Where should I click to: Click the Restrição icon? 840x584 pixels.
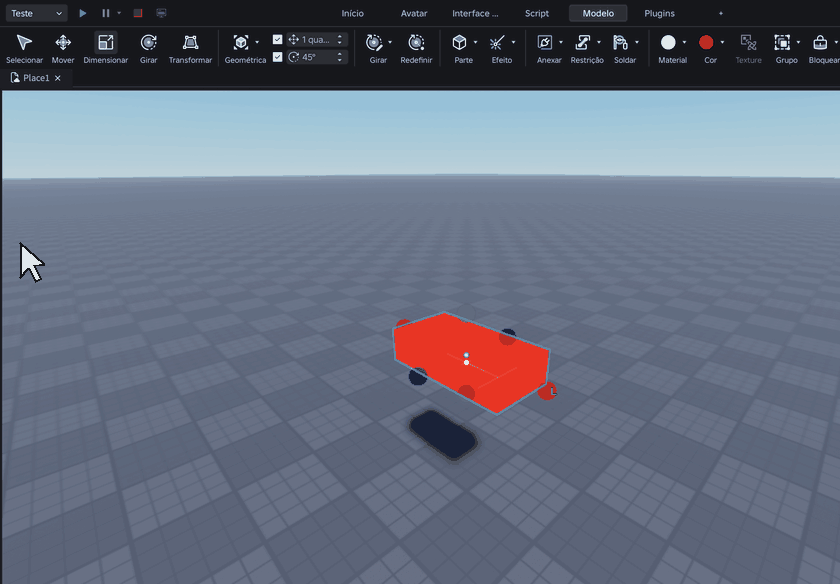point(582,42)
